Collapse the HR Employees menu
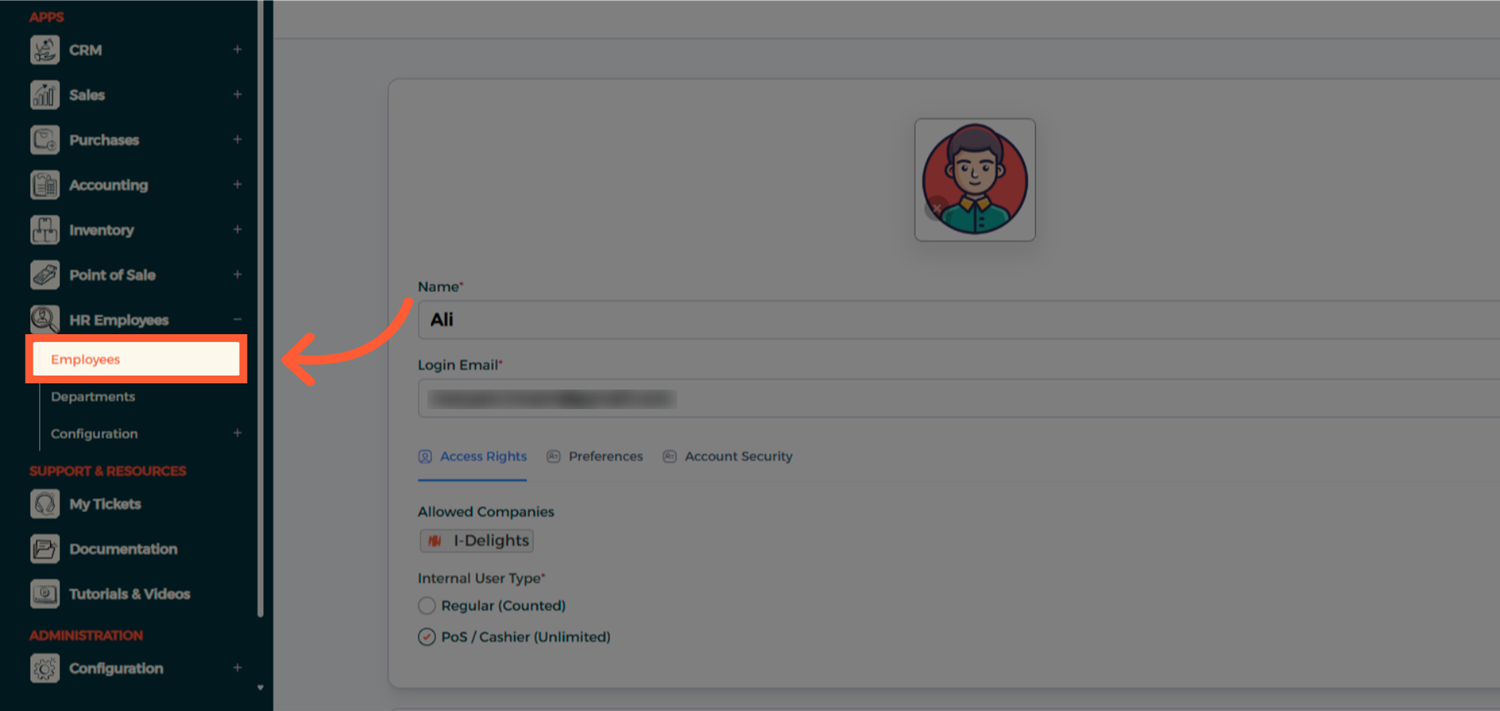 coord(237,320)
